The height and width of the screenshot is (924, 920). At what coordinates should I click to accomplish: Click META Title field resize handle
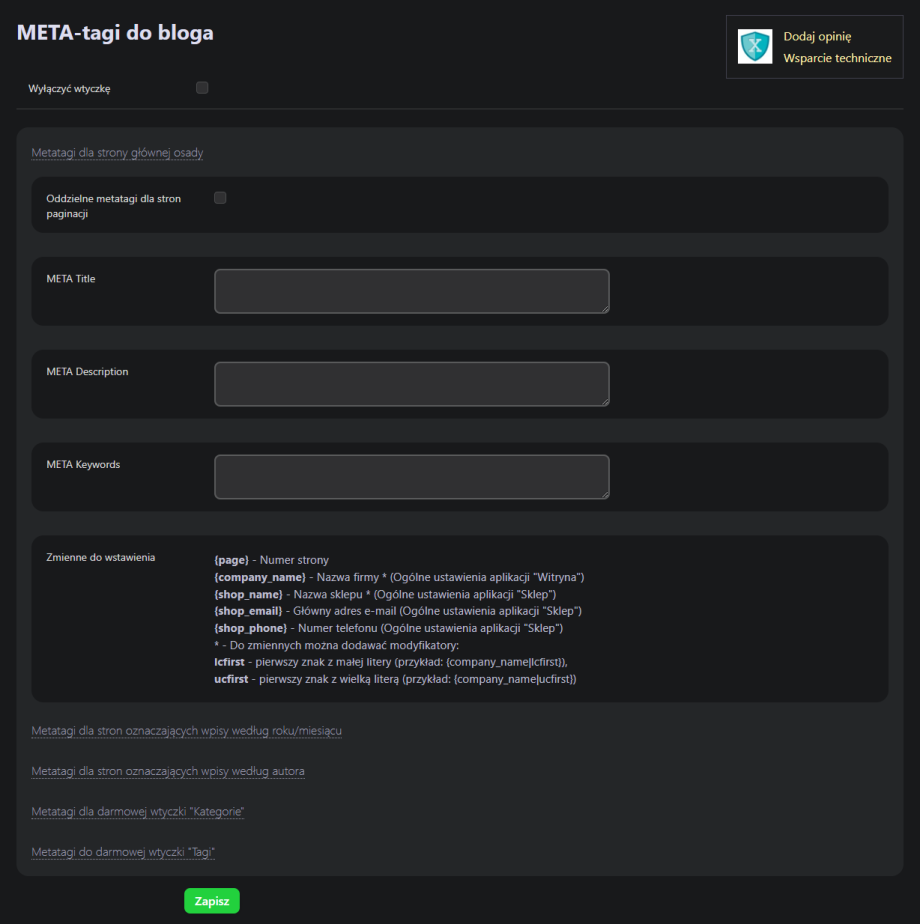[604, 309]
